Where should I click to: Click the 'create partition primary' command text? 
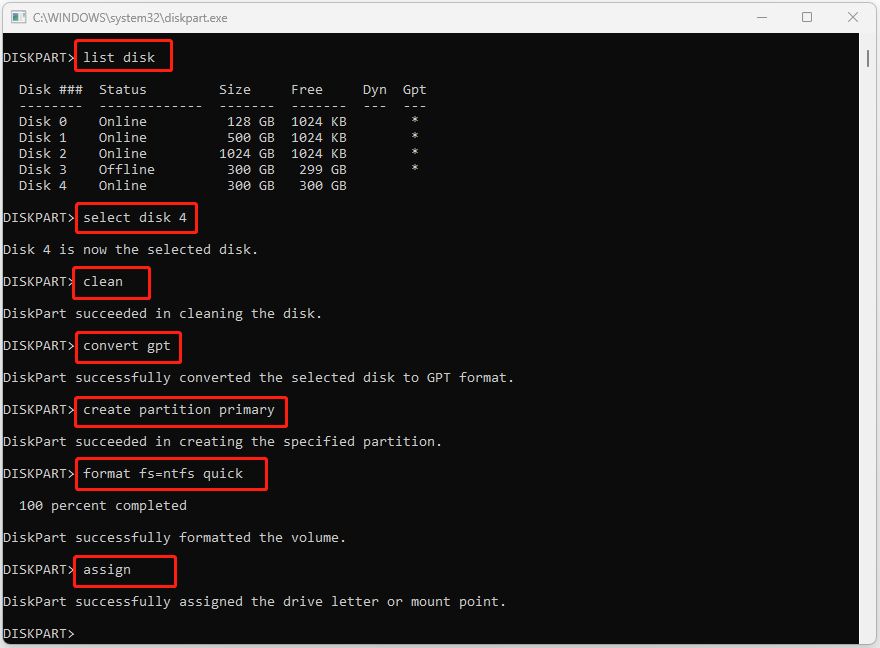pyautogui.click(x=179, y=410)
